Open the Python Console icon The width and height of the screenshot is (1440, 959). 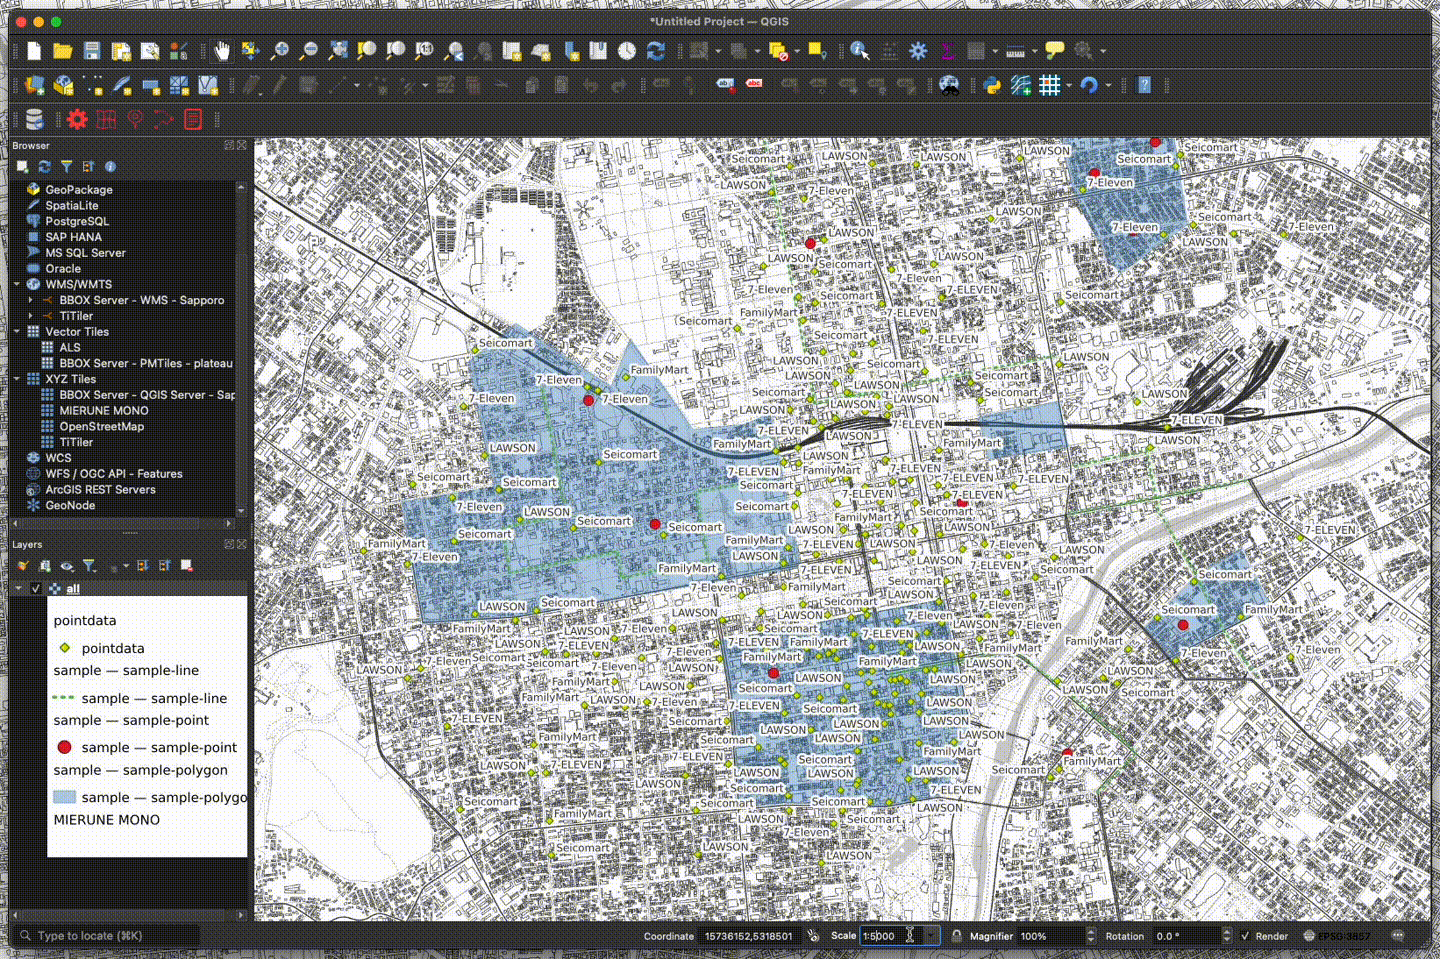(x=992, y=86)
